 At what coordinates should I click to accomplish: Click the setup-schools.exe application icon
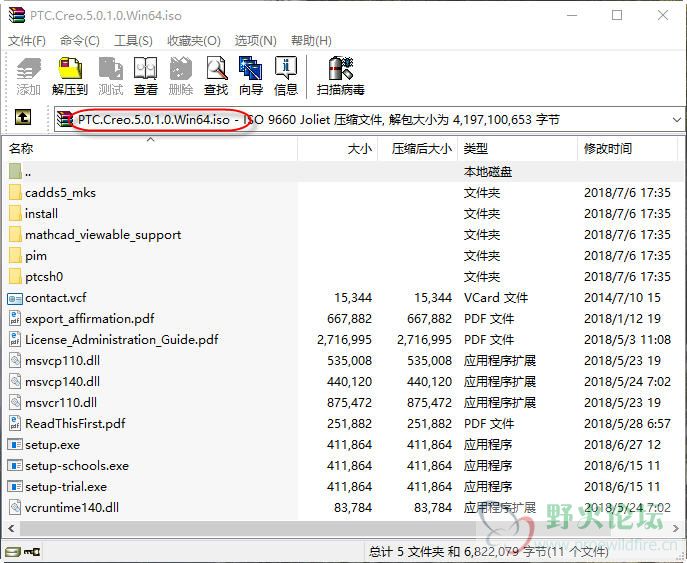15,465
